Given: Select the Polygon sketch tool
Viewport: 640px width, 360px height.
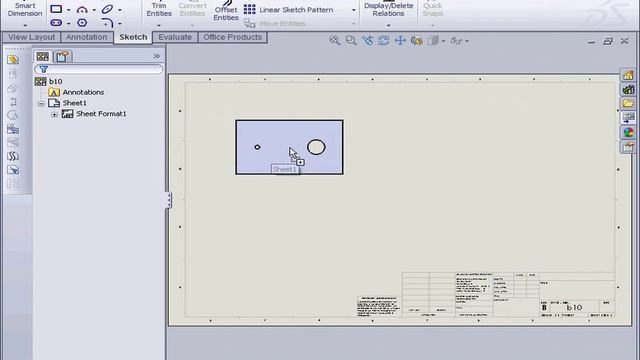Looking at the screenshot, I should click(x=82, y=23).
